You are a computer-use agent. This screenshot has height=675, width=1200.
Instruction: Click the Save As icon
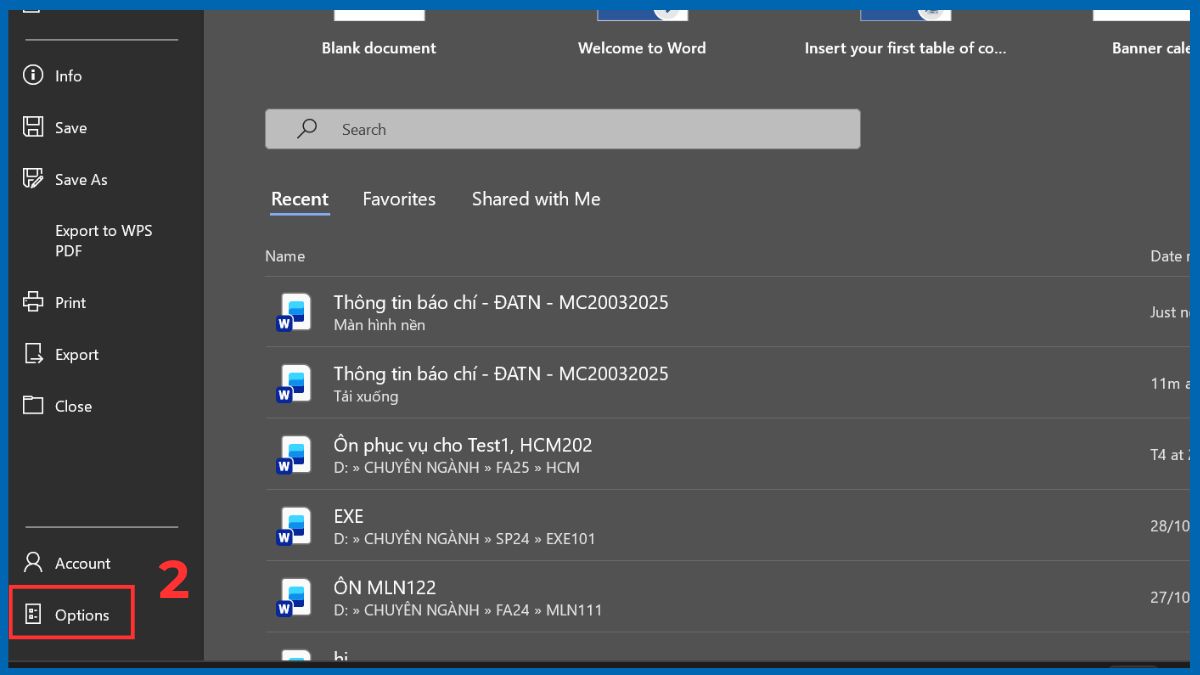[x=33, y=179]
